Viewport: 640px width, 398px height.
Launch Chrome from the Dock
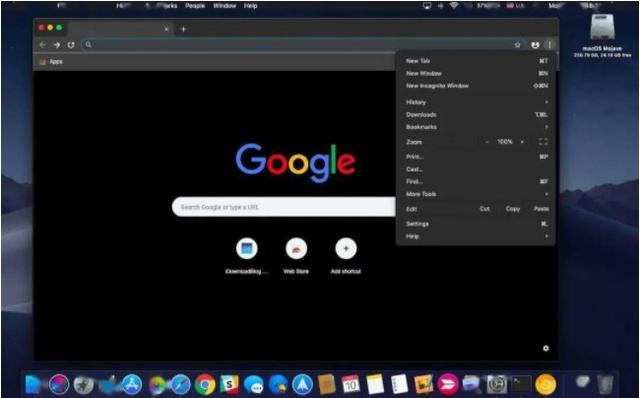coord(205,384)
